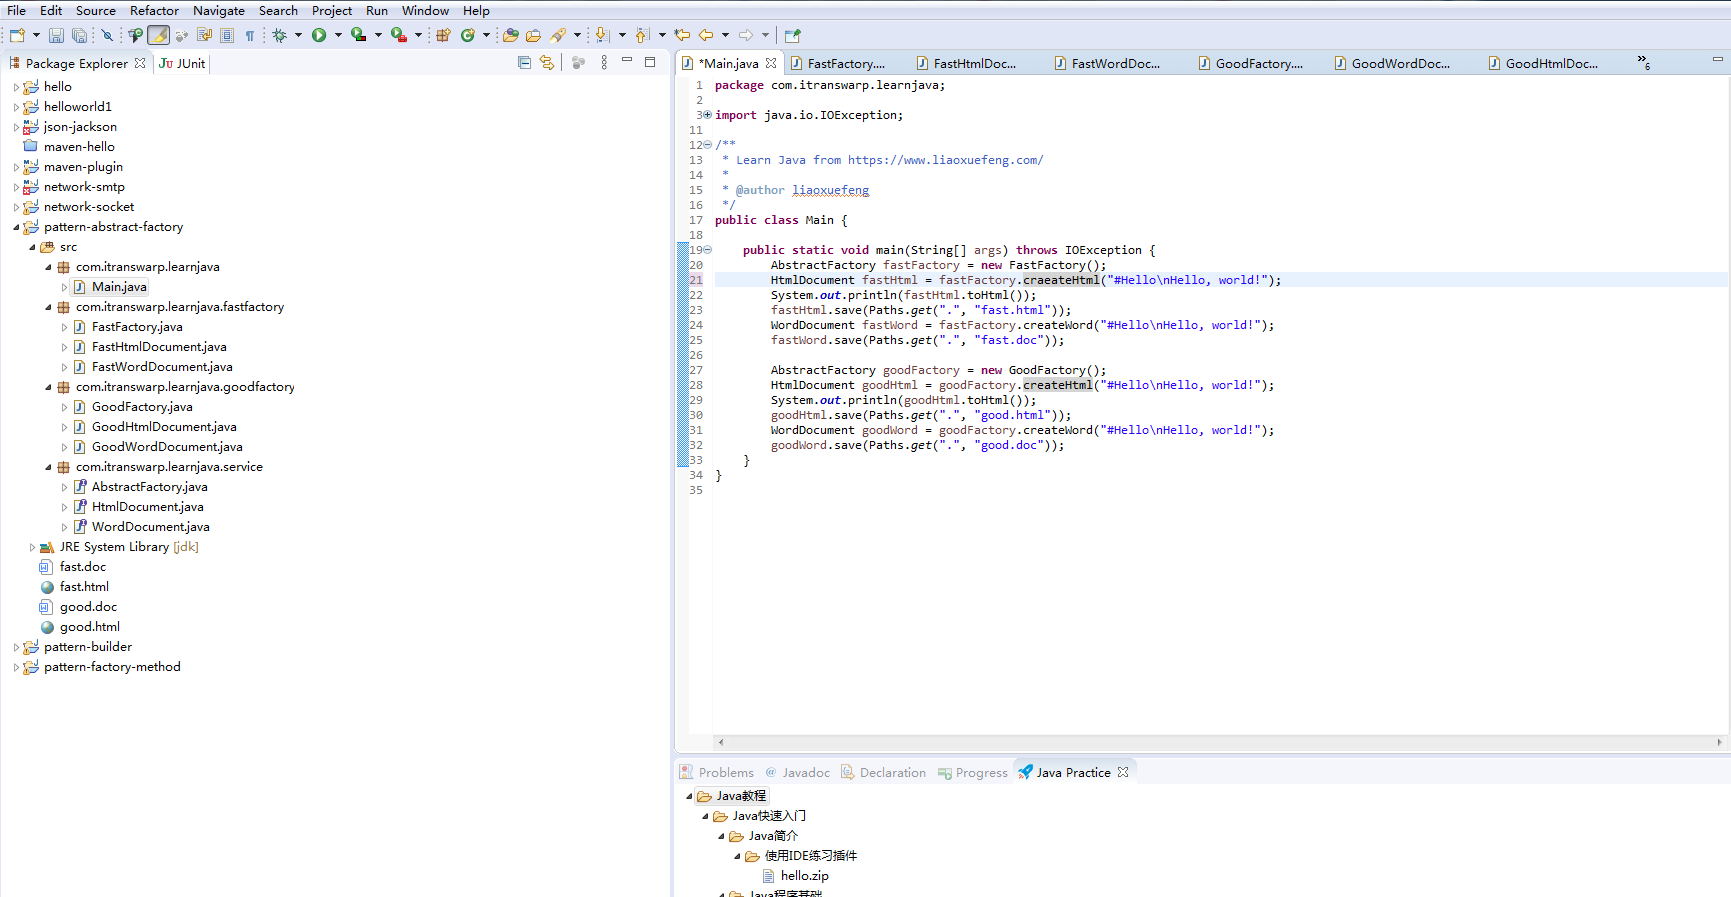1731x897 pixels.
Task: Collapse the pattern-abstract-factory project
Action: point(16,227)
